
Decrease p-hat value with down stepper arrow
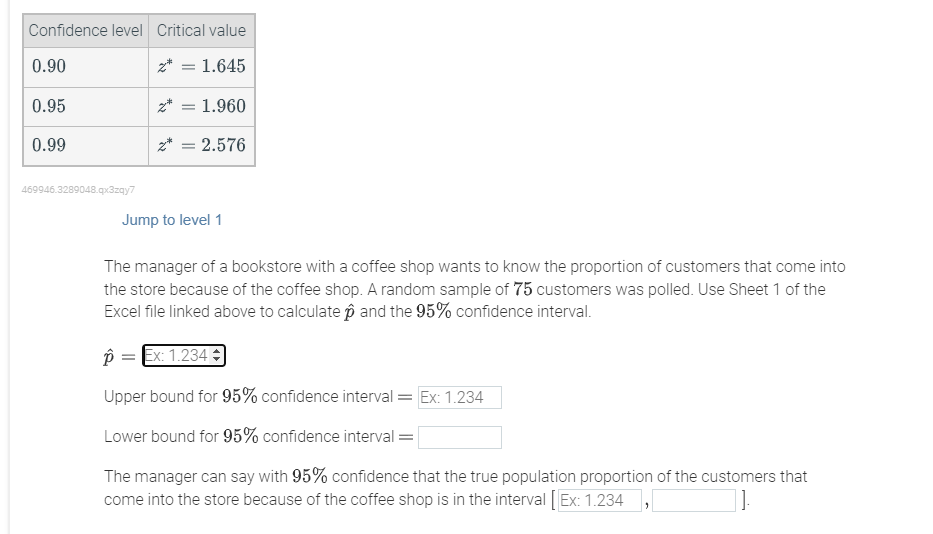pos(217,360)
